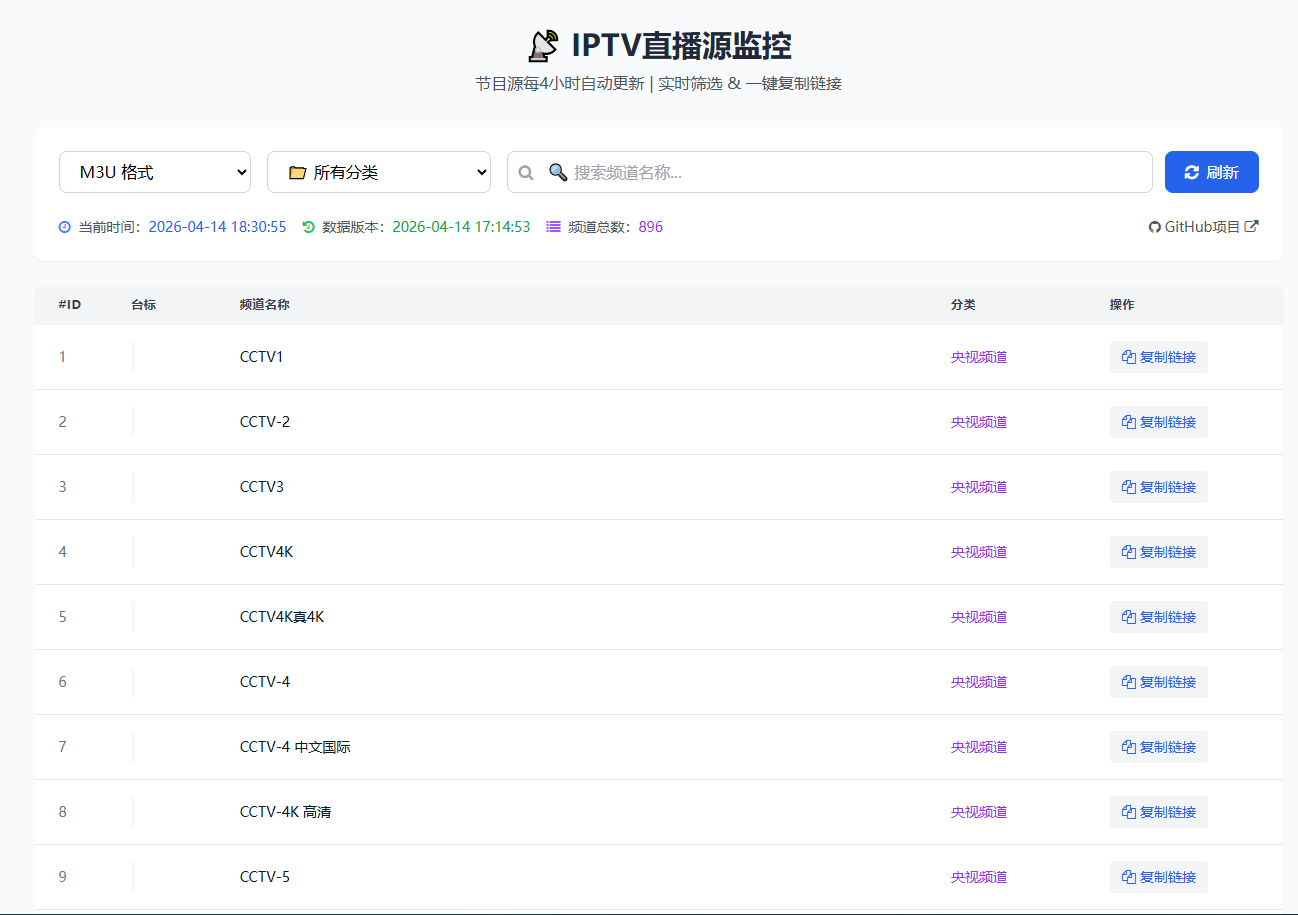Click the channel name CCTV3

tap(262, 487)
